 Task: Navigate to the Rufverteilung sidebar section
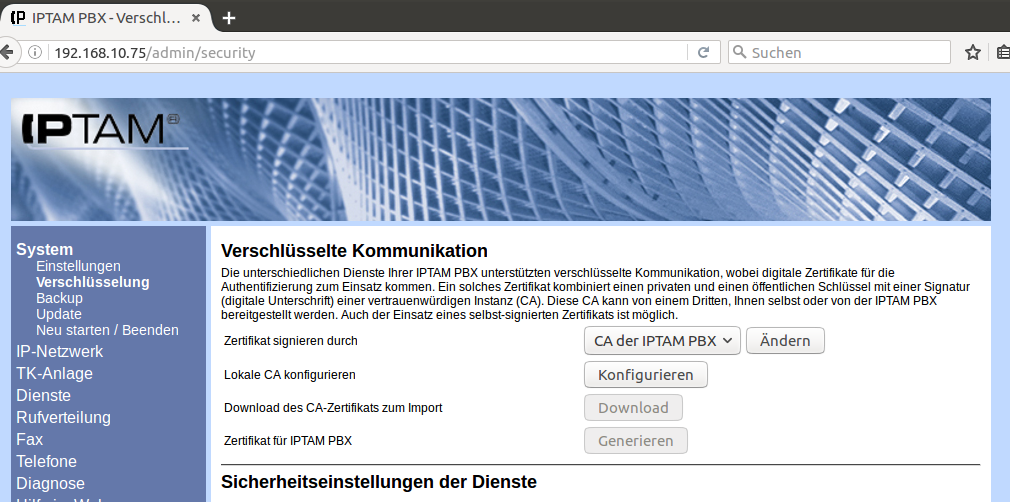pos(63,417)
